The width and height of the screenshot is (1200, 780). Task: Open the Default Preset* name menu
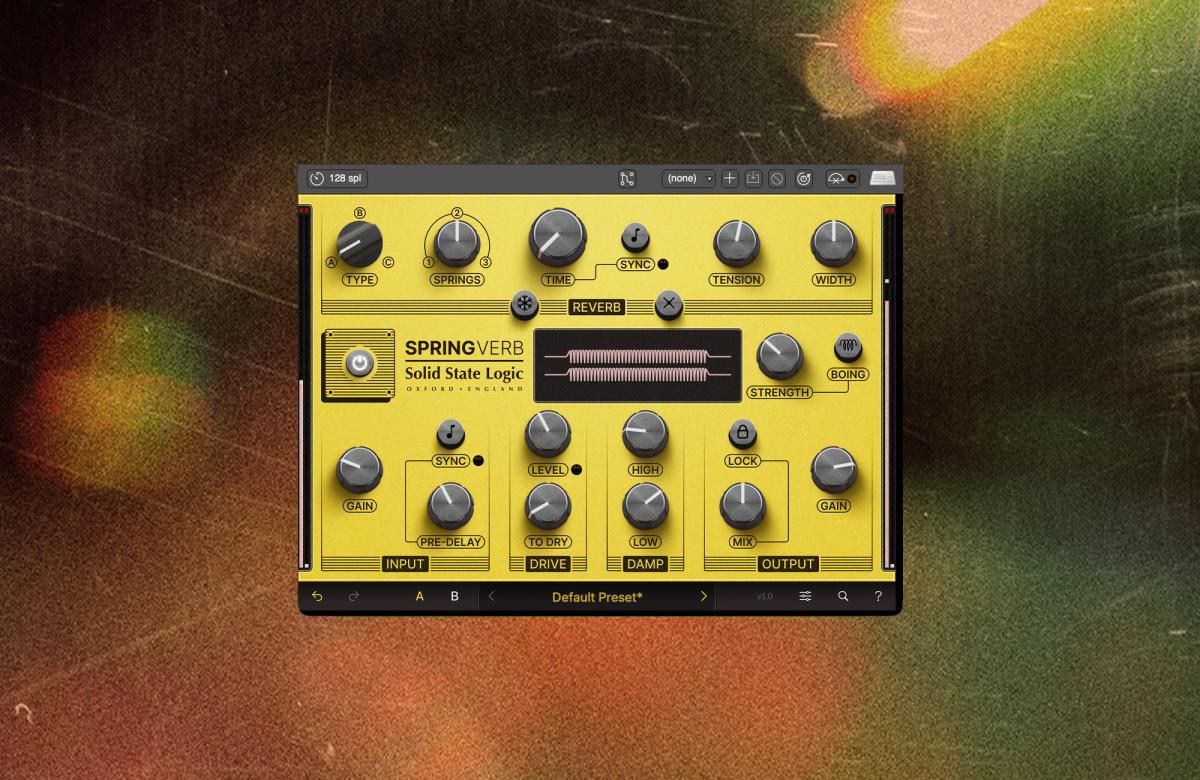coord(598,597)
